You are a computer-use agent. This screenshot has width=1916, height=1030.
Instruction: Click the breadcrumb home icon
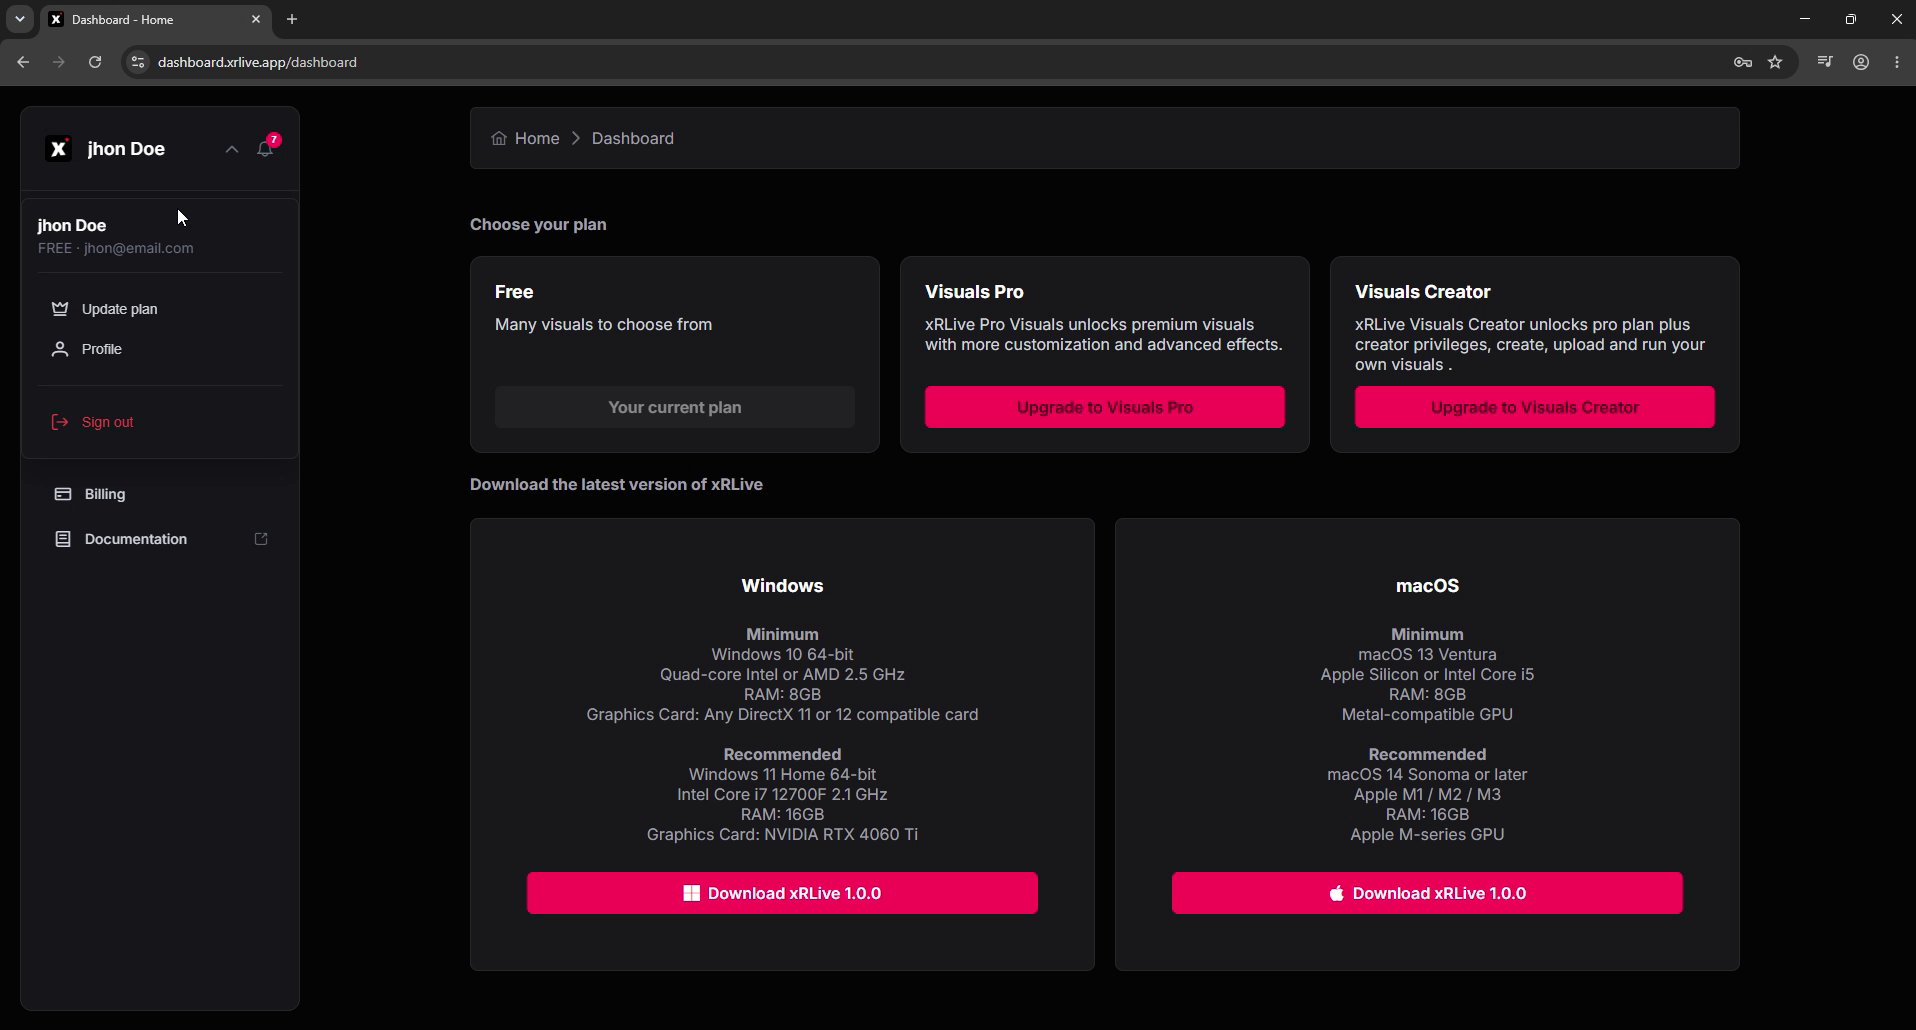point(499,138)
